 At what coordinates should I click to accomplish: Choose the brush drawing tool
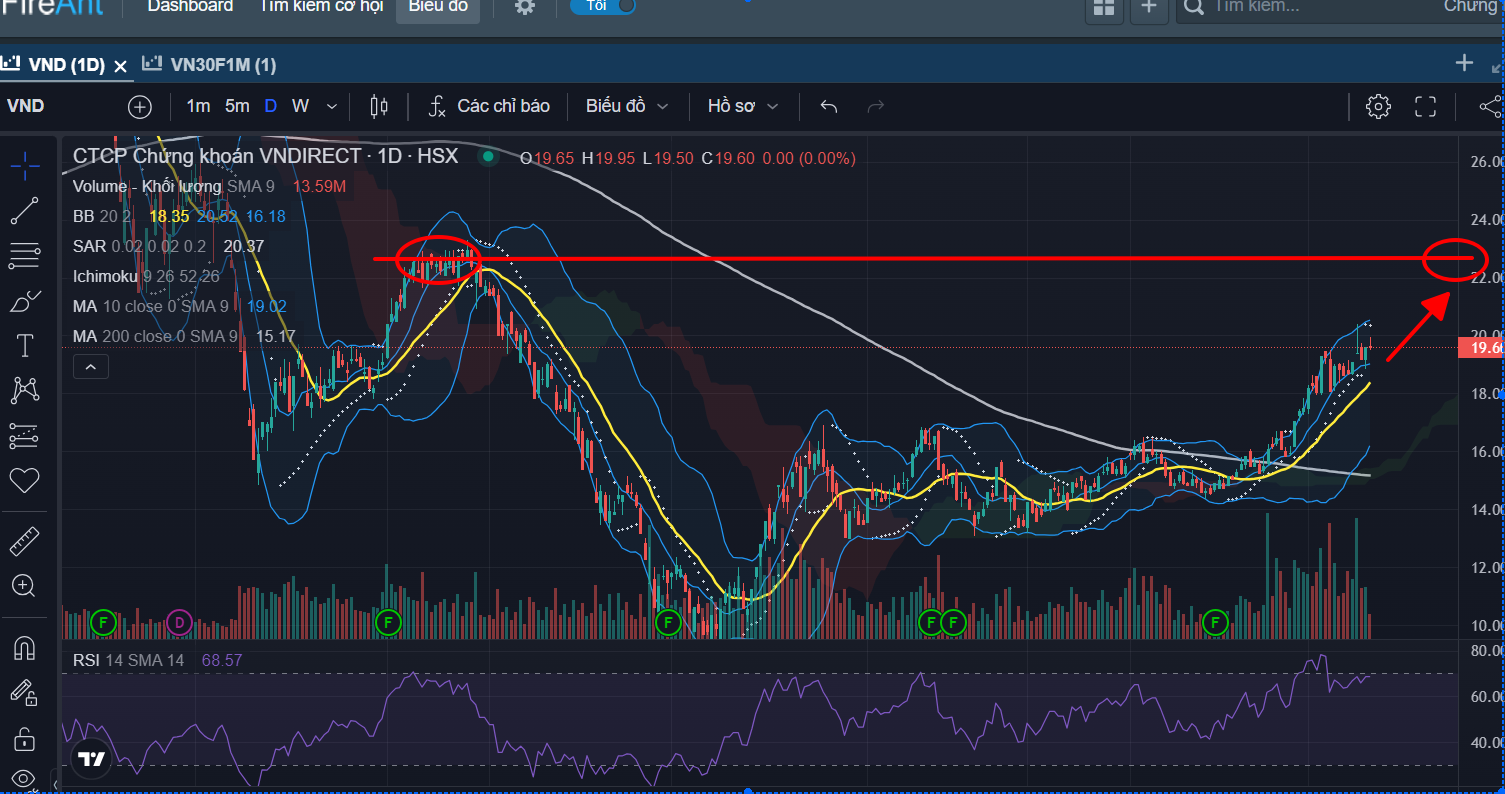24,301
